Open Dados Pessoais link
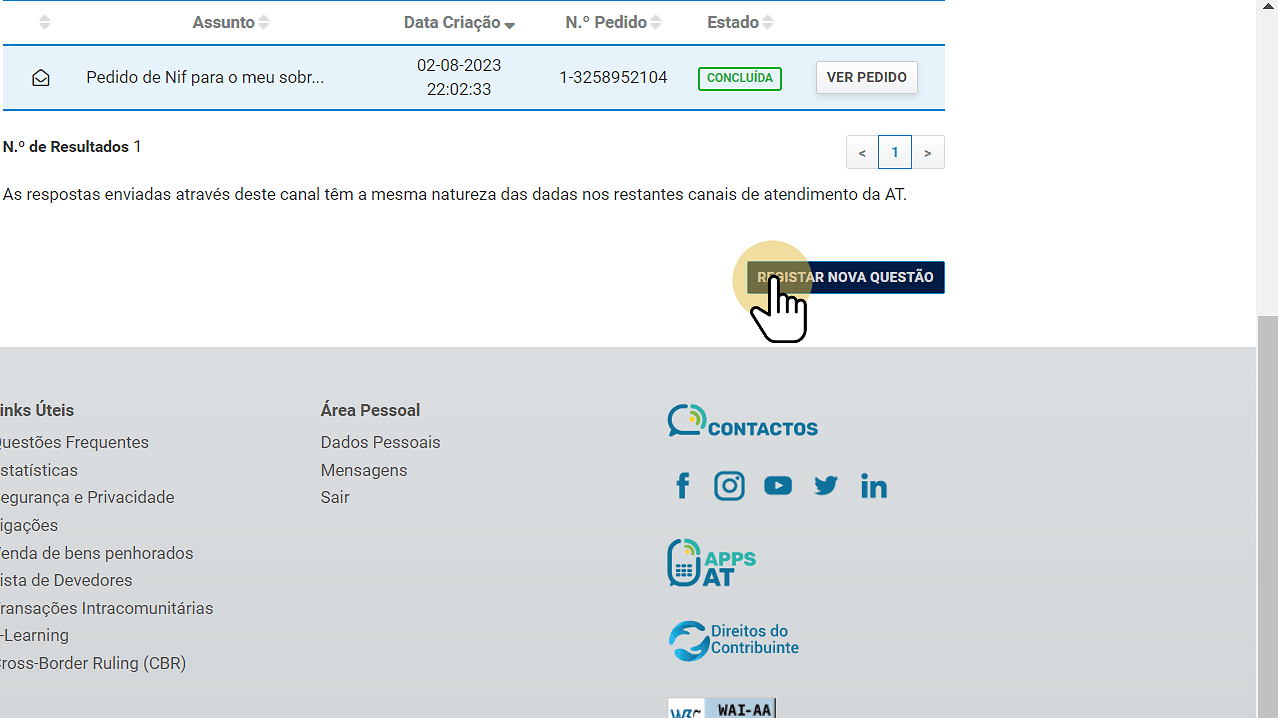 (380, 442)
